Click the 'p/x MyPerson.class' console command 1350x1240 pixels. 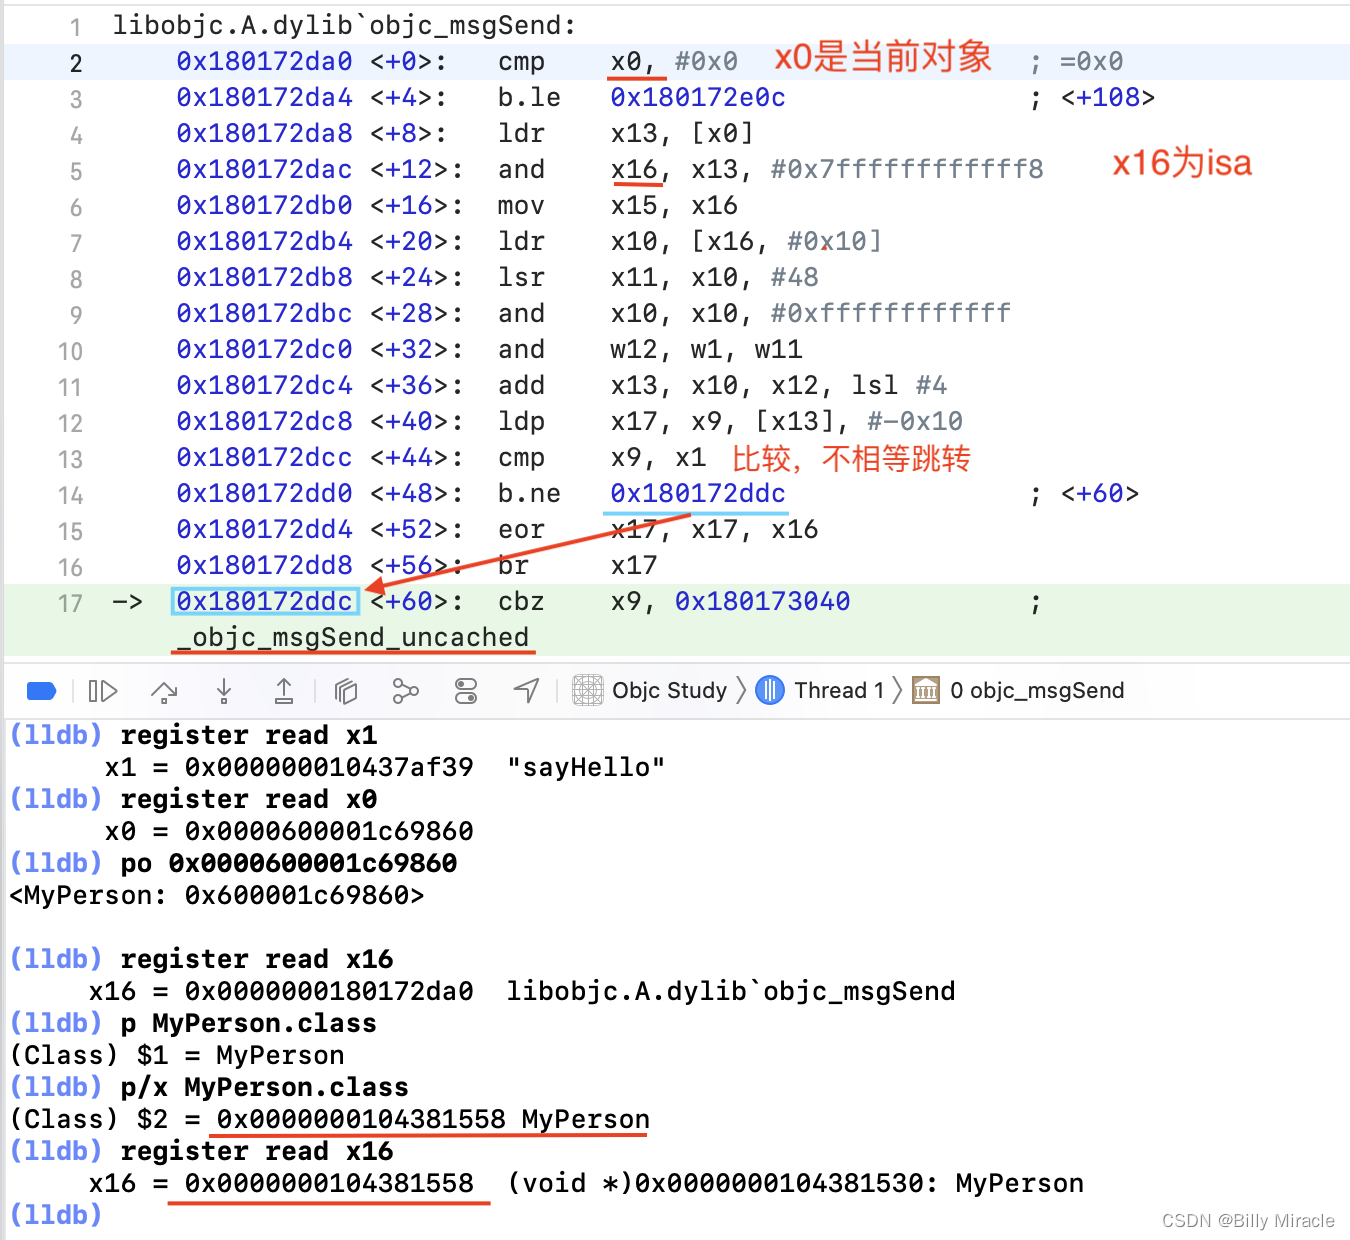click(264, 1088)
